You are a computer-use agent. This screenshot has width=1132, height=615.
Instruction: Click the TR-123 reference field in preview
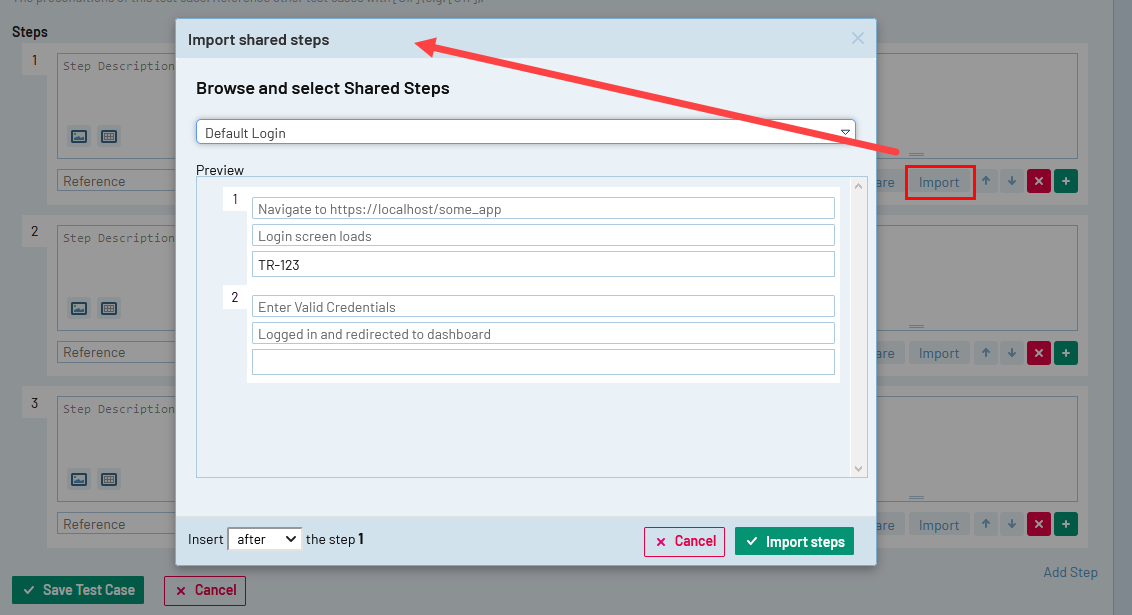pos(542,264)
